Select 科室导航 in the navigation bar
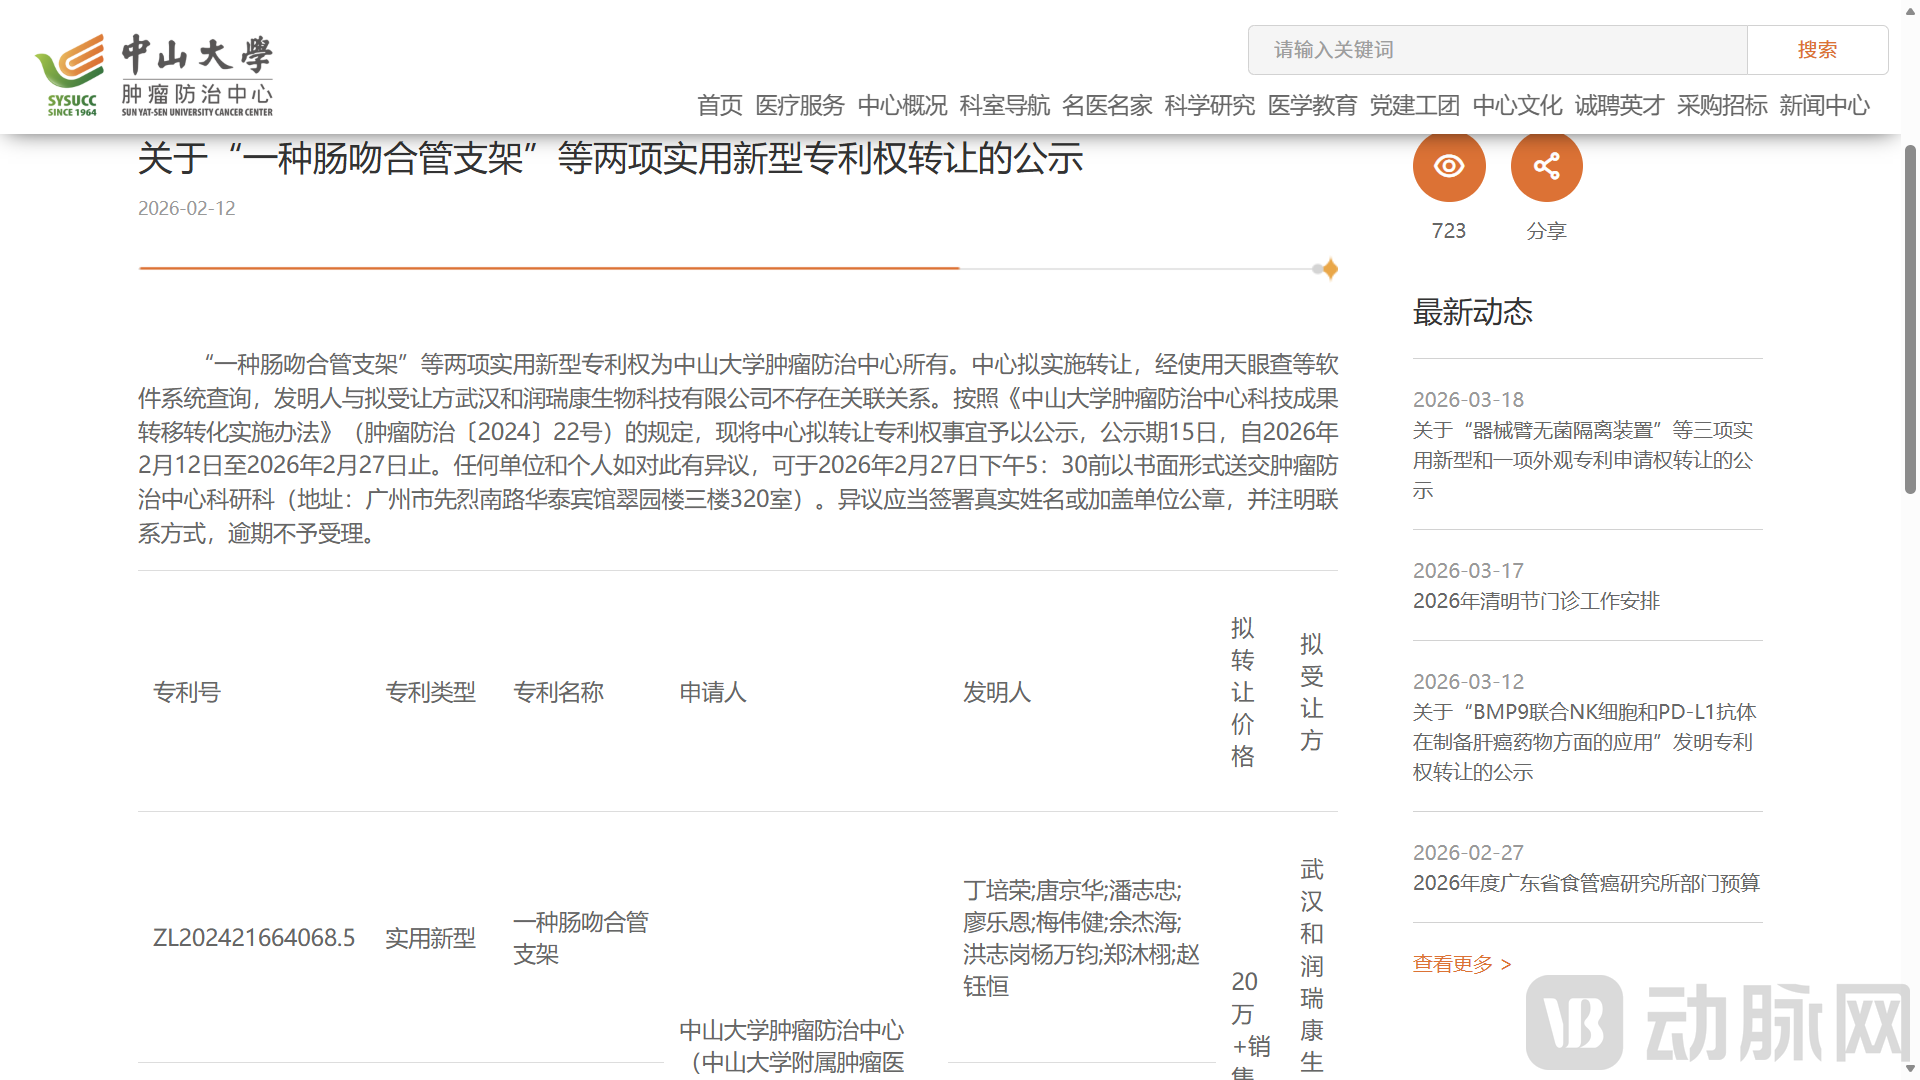The width and height of the screenshot is (1920, 1080). coord(1004,106)
